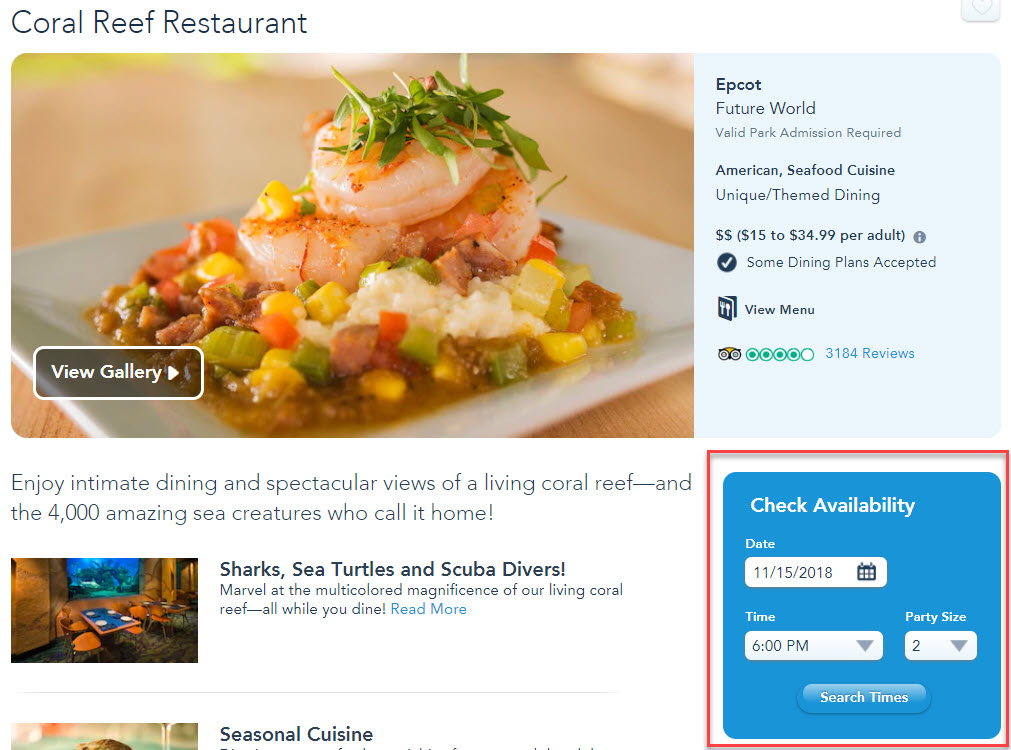1011x750 pixels.
Task: Click the TripAdvisor green rating circles
Action: [x=780, y=354]
